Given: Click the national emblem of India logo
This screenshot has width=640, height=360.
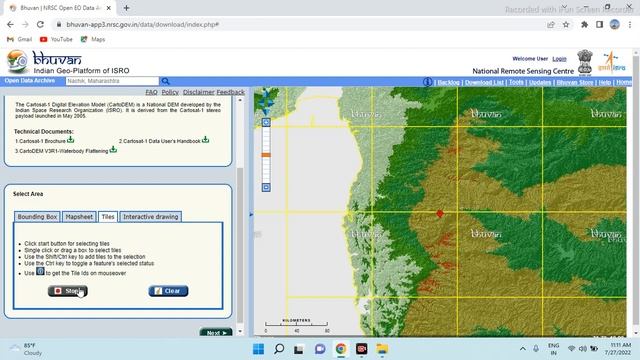Looking at the screenshot, I should tap(584, 62).
